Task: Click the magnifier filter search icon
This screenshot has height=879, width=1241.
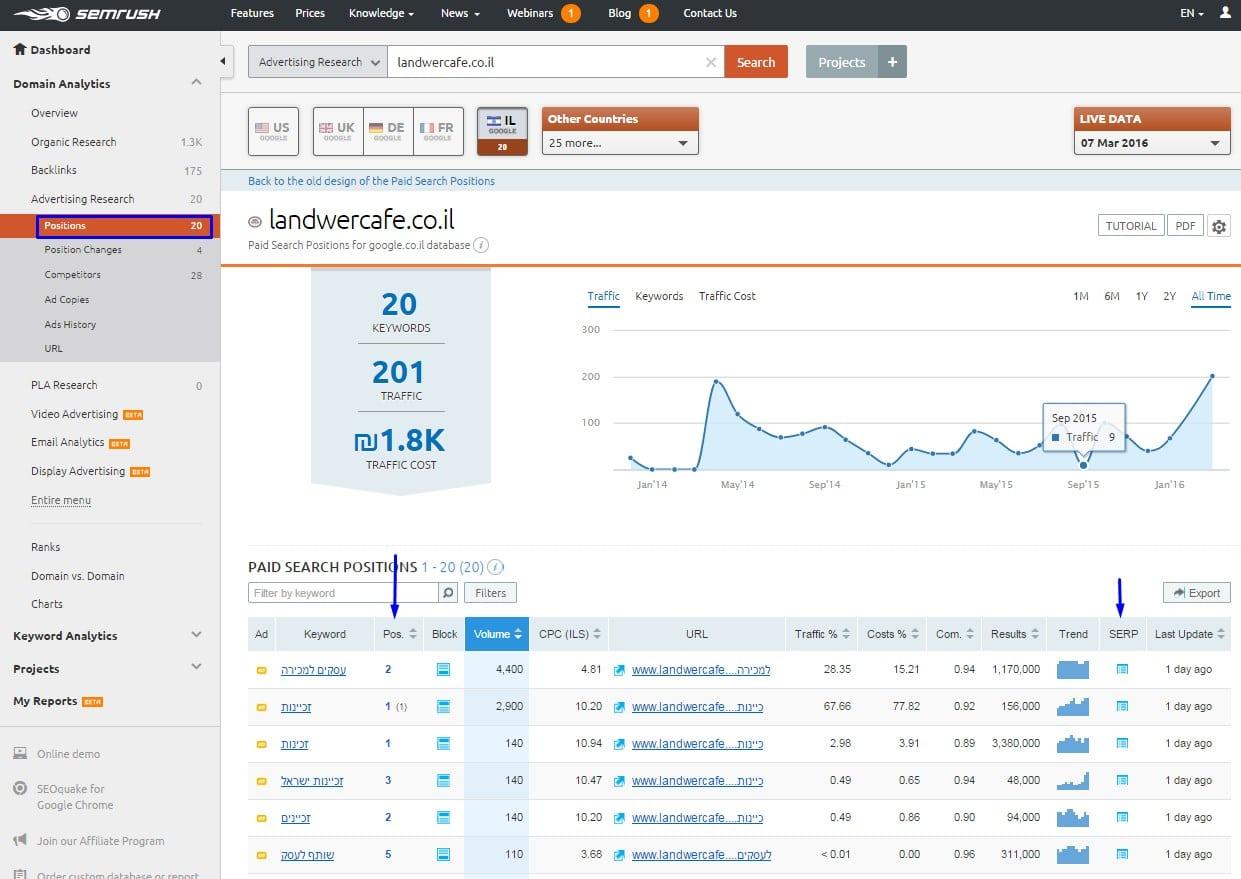Action: click(448, 593)
